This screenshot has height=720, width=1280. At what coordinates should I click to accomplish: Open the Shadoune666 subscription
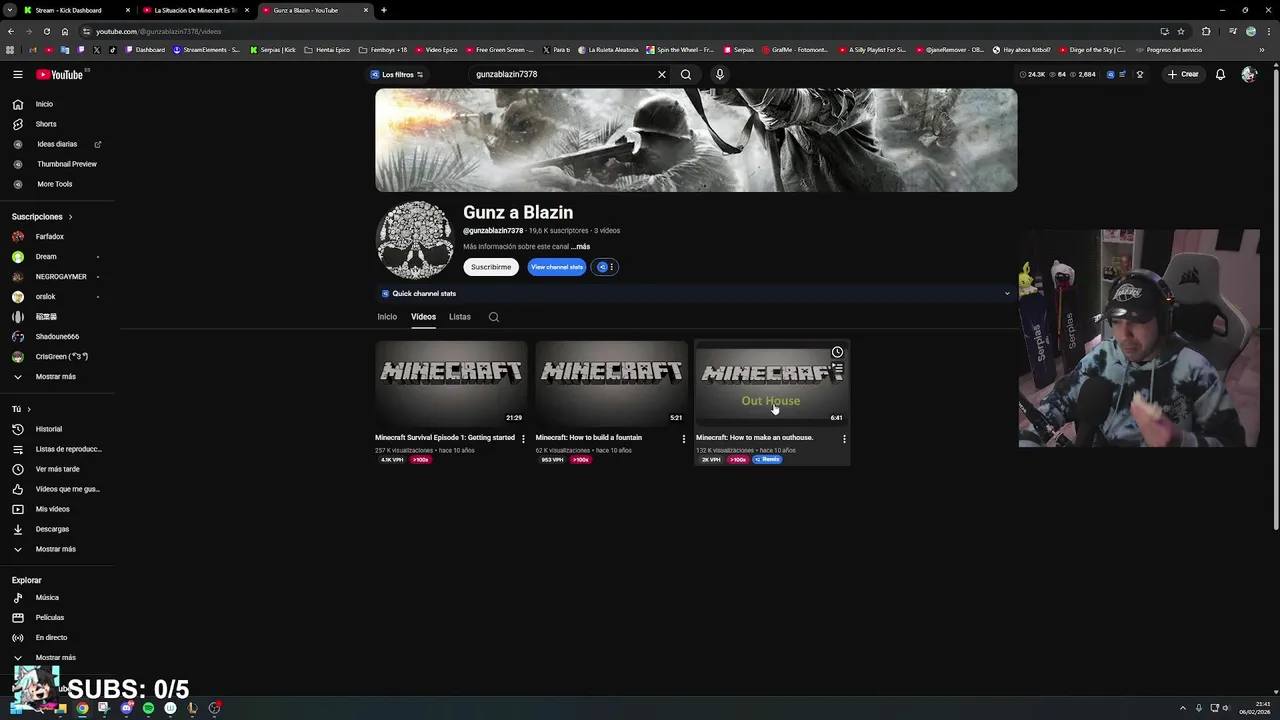[57, 337]
